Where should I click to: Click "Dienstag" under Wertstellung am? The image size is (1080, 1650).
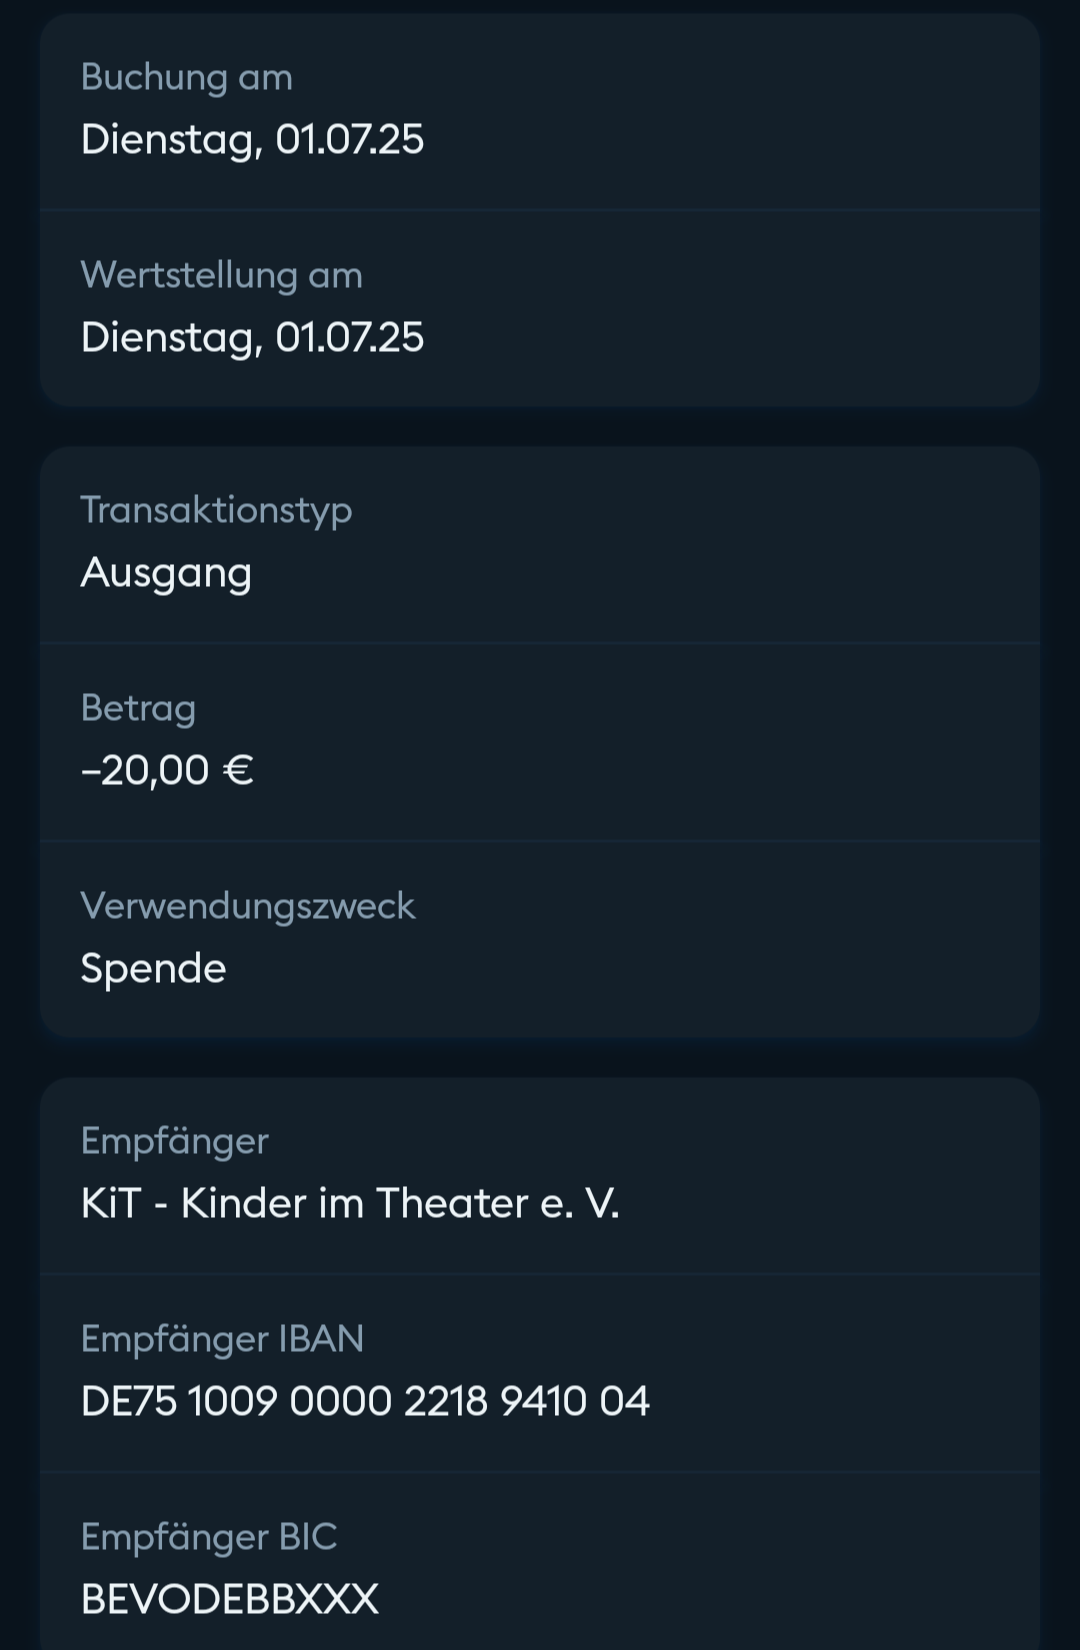click(x=168, y=337)
